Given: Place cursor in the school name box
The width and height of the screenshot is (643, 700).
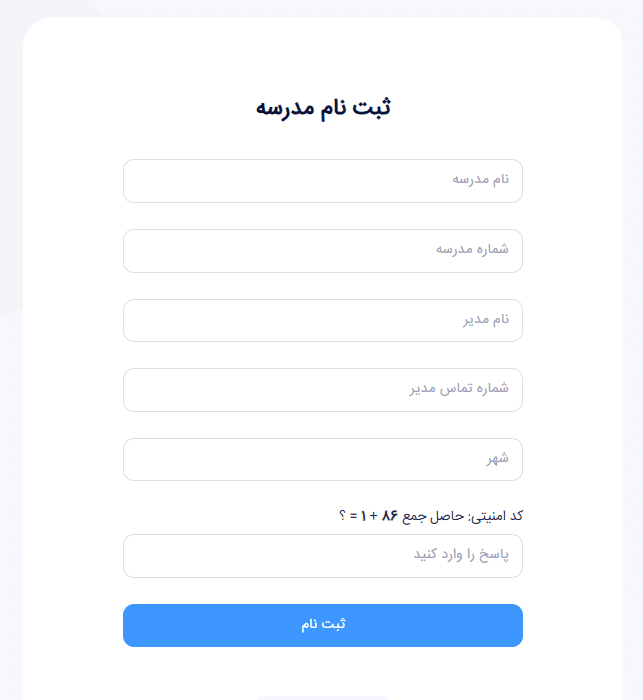Looking at the screenshot, I should pos(322,181).
